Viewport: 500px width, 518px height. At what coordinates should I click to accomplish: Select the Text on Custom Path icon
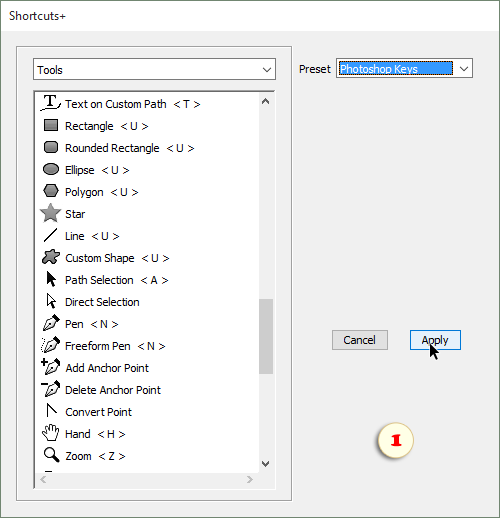(x=51, y=103)
